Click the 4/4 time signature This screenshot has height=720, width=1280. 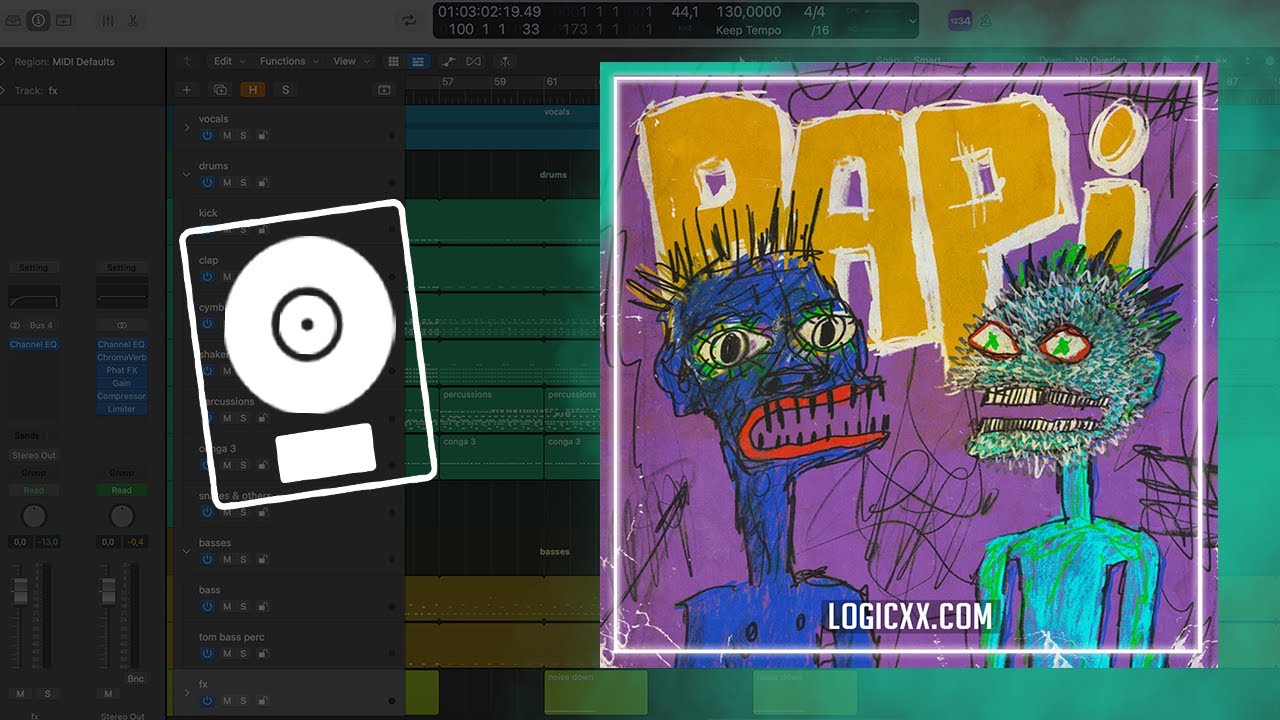(x=814, y=12)
